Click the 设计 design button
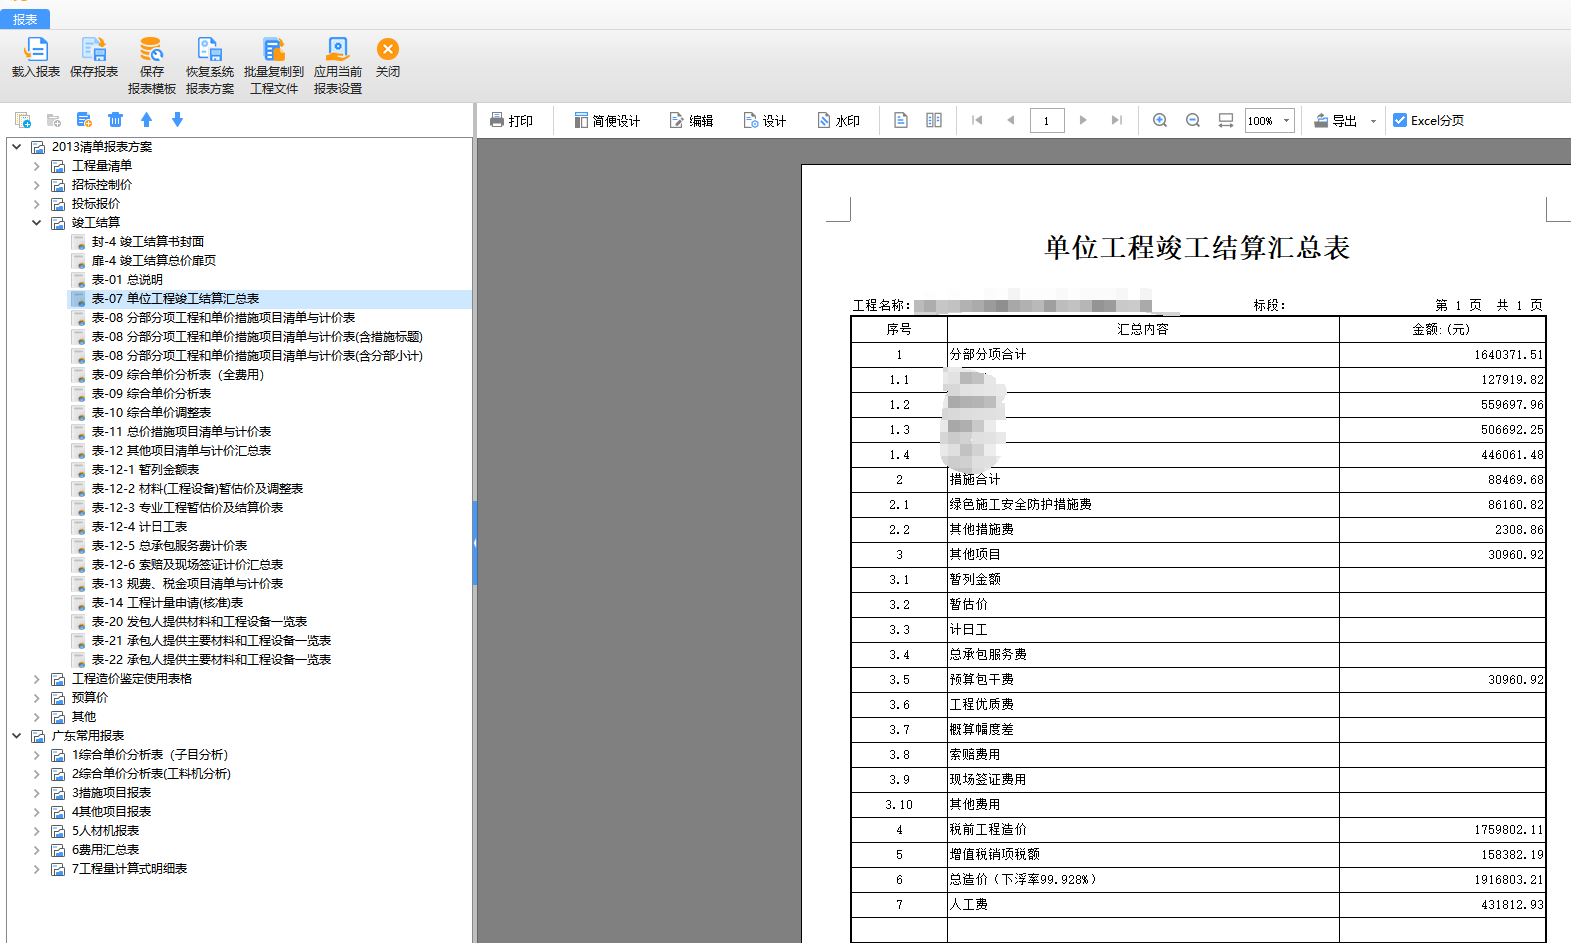The width and height of the screenshot is (1571, 943). [x=765, y=121]
